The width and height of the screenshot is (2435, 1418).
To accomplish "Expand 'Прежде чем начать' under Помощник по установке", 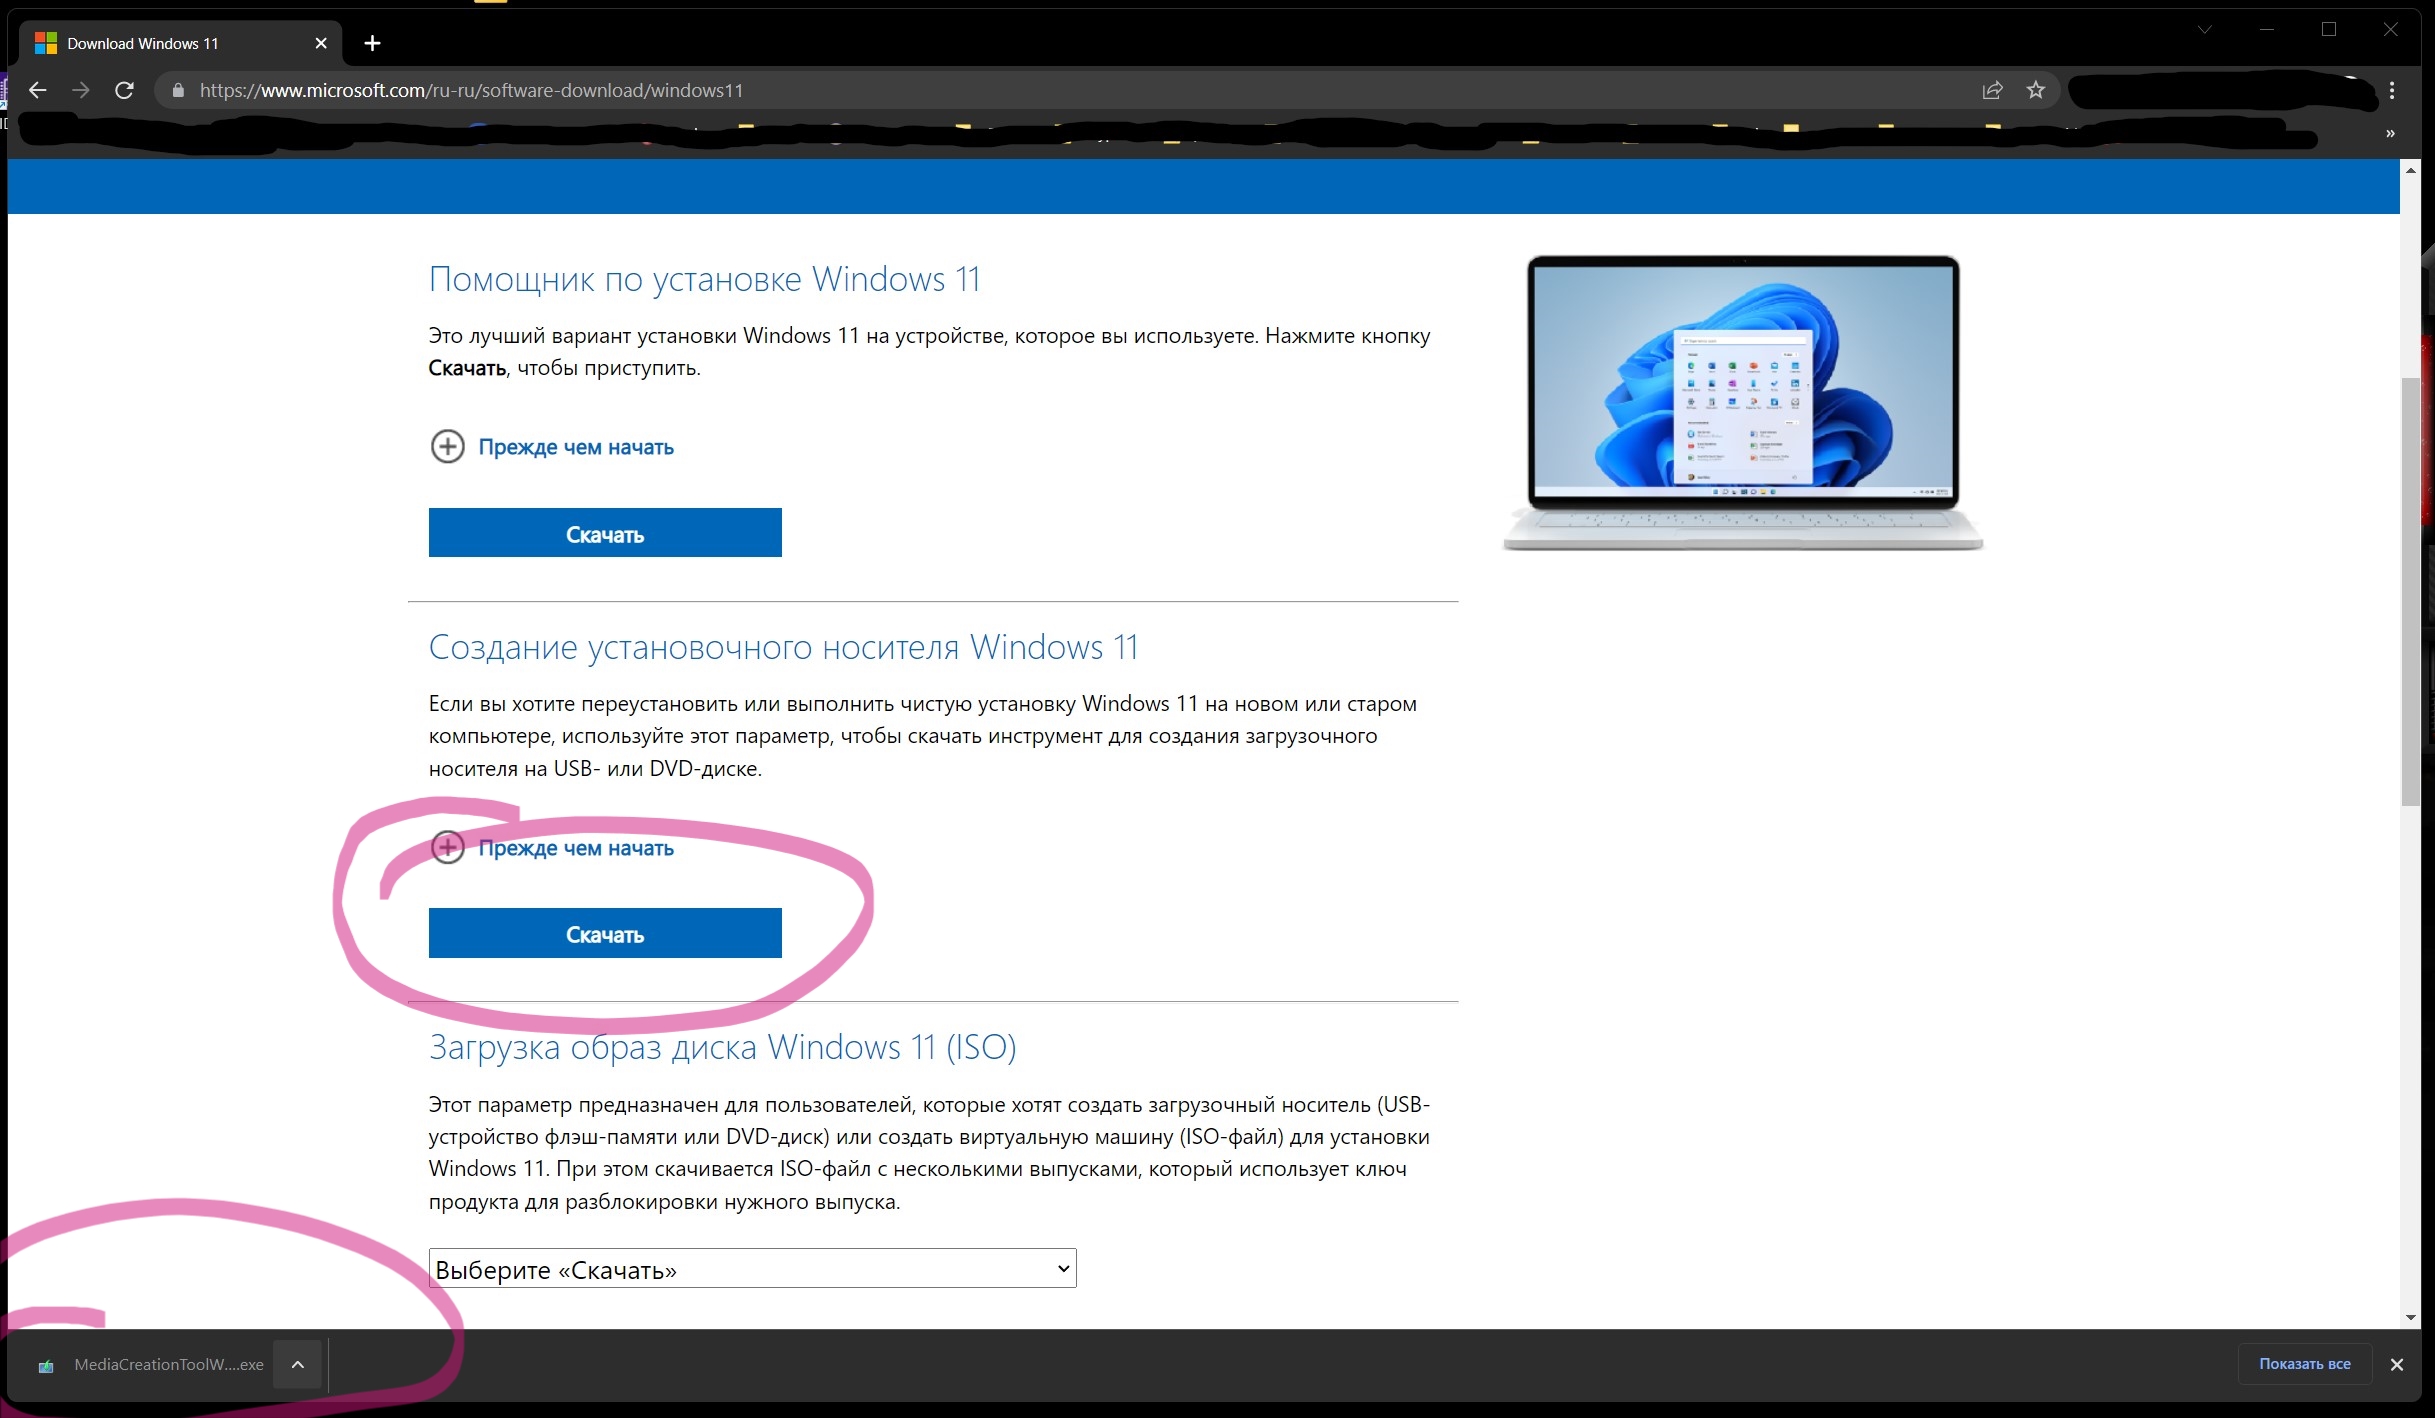I will pyautogui.click(x=552, y=446).
